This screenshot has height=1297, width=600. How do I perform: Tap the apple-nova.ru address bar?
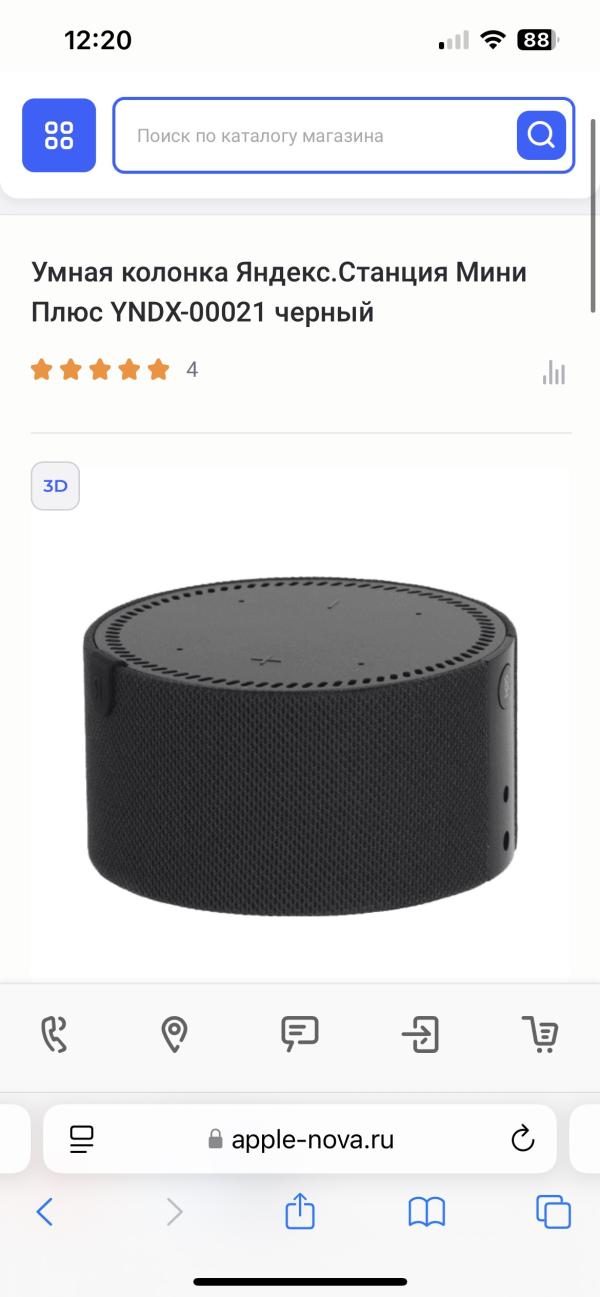[x=300, y=1138]
